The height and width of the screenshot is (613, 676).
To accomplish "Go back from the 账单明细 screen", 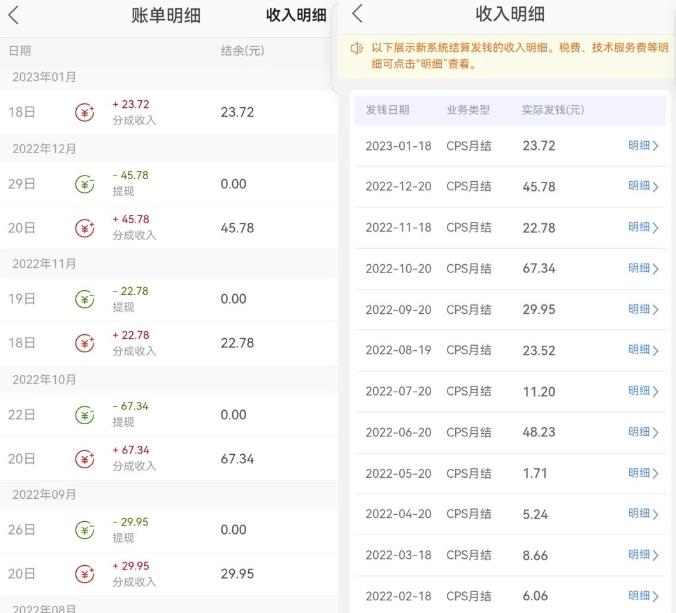I will coord(13,15).
